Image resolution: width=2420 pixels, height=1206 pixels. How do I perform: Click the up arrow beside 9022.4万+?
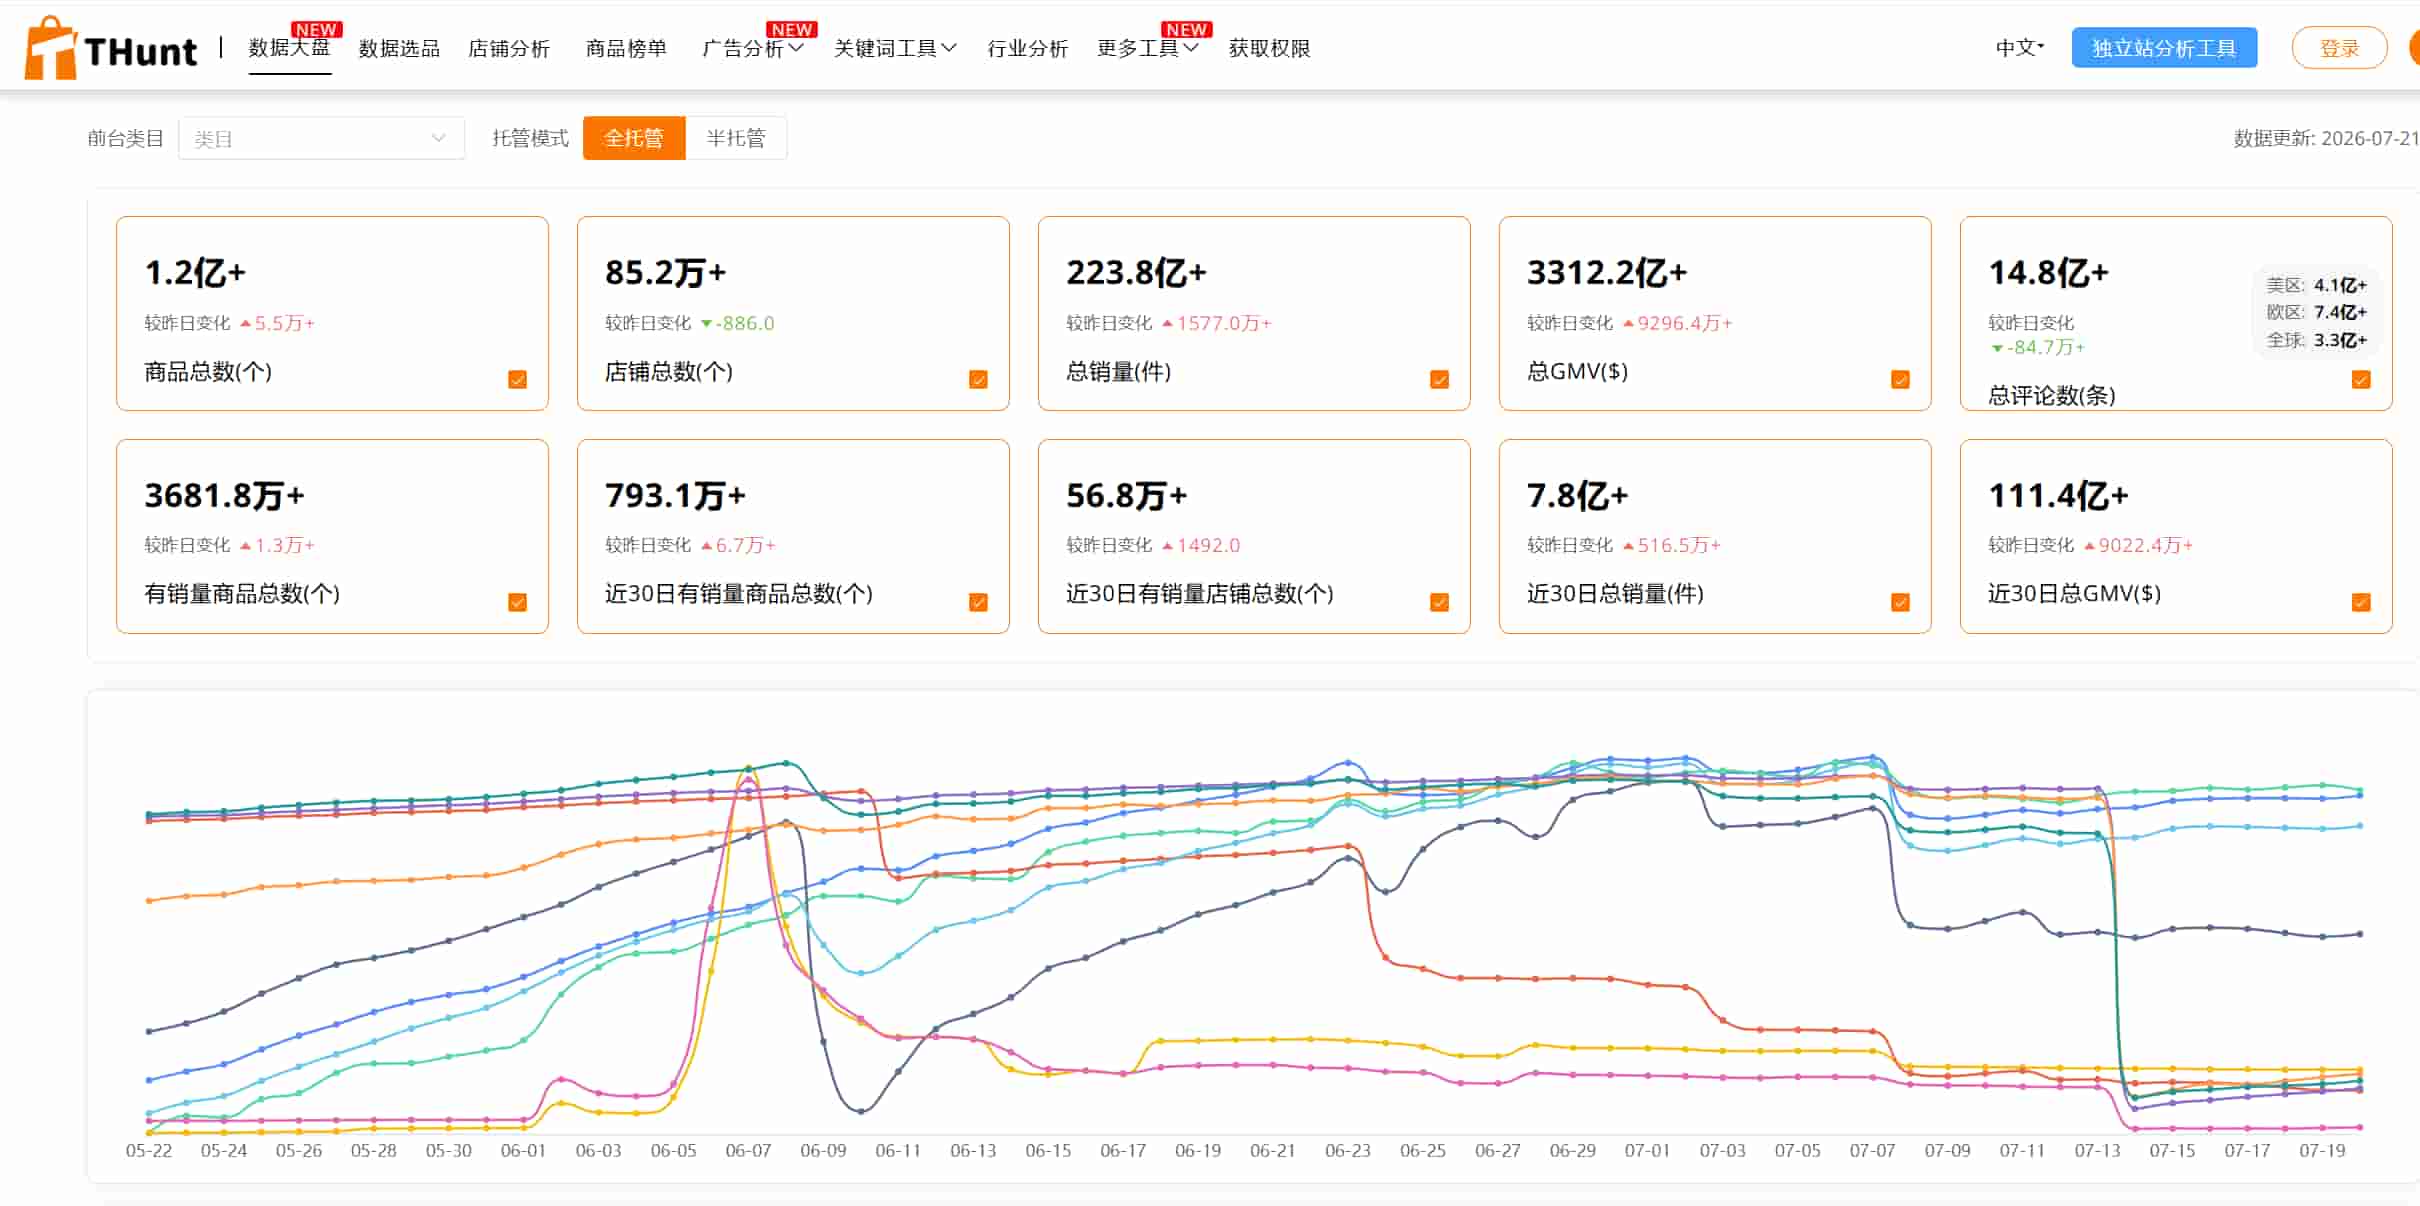click(2089, 546)
